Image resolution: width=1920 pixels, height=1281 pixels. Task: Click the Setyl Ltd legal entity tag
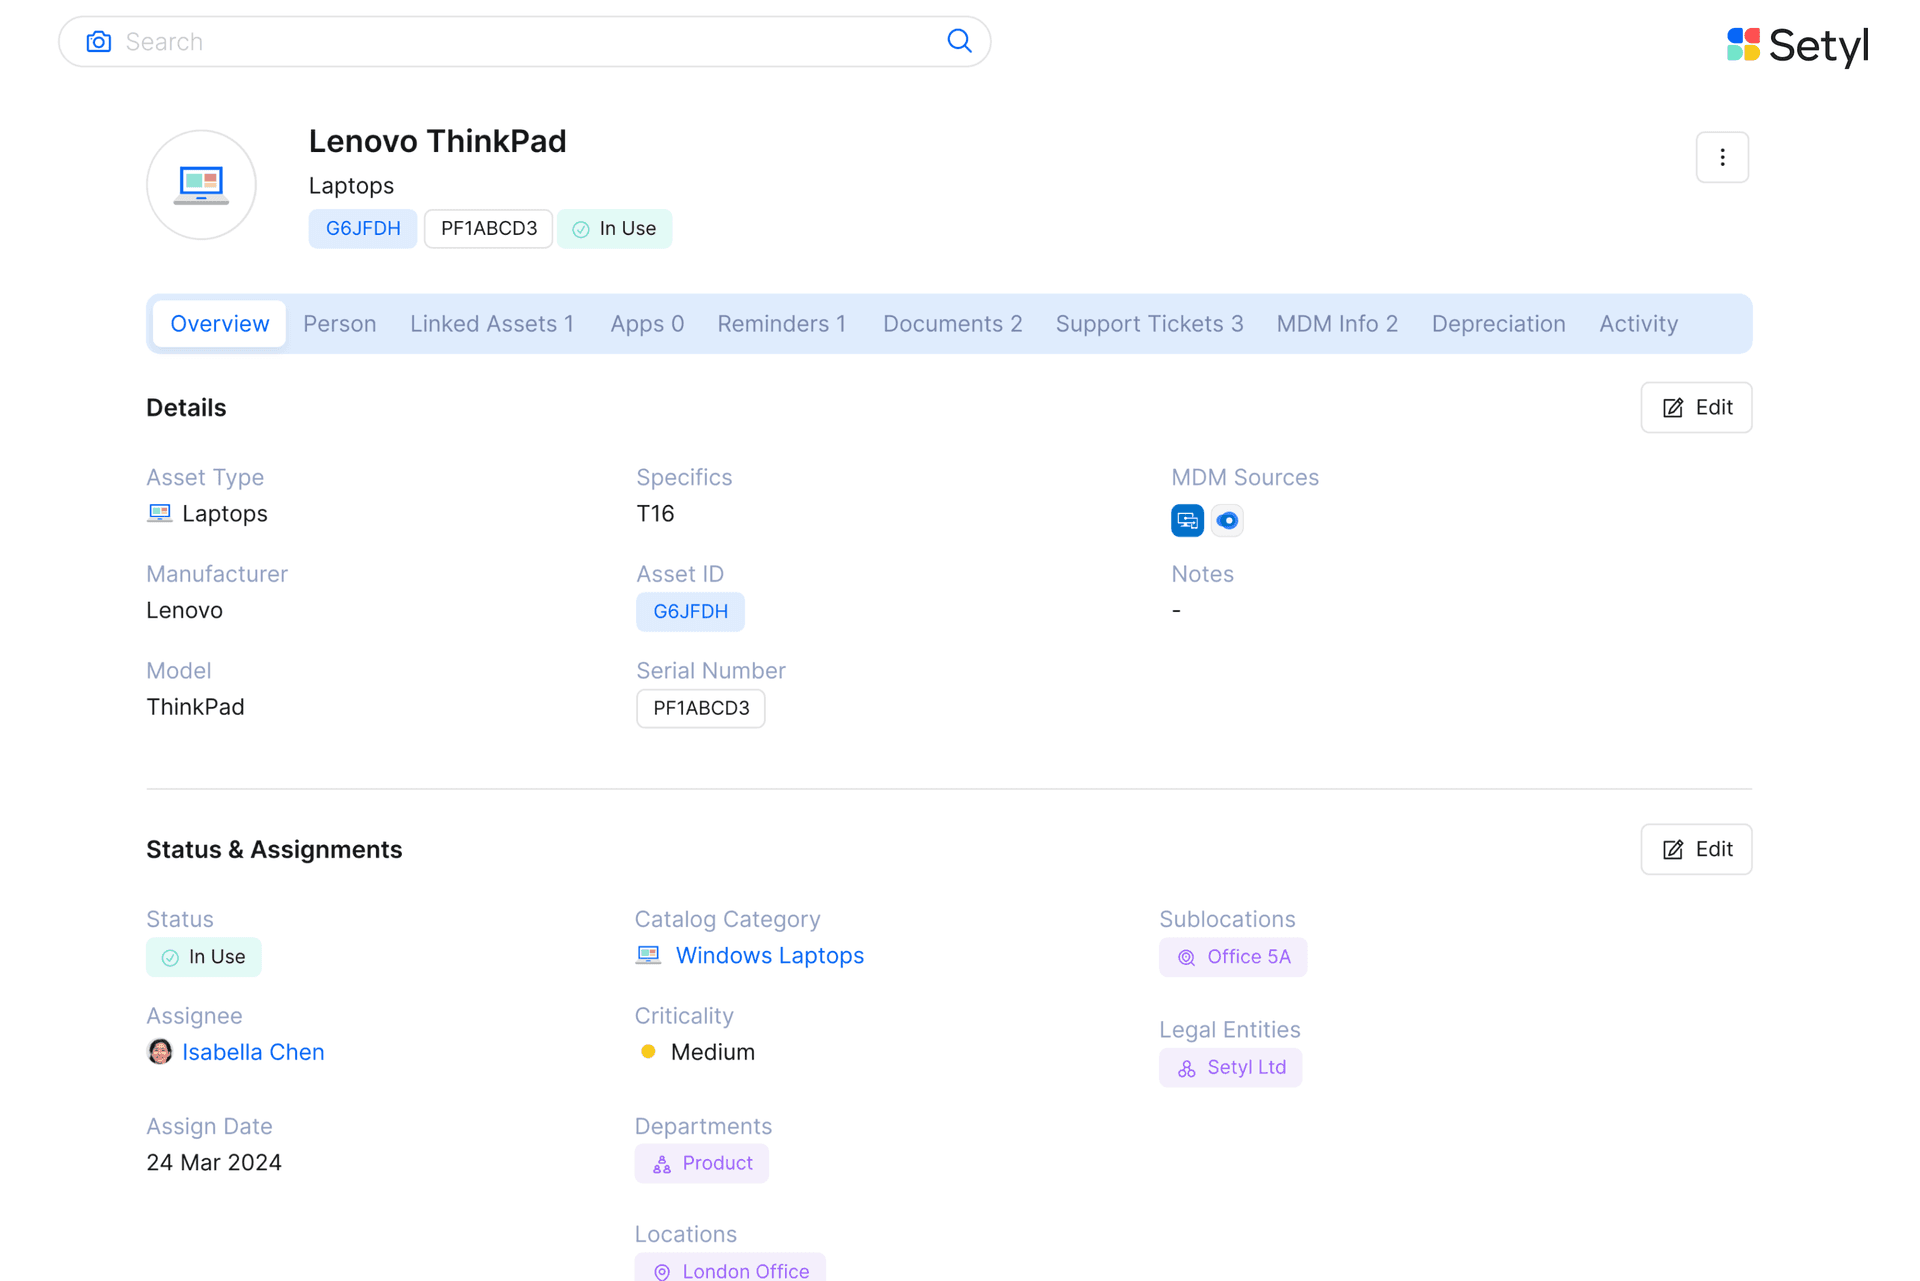(x=1230, y=1067)
